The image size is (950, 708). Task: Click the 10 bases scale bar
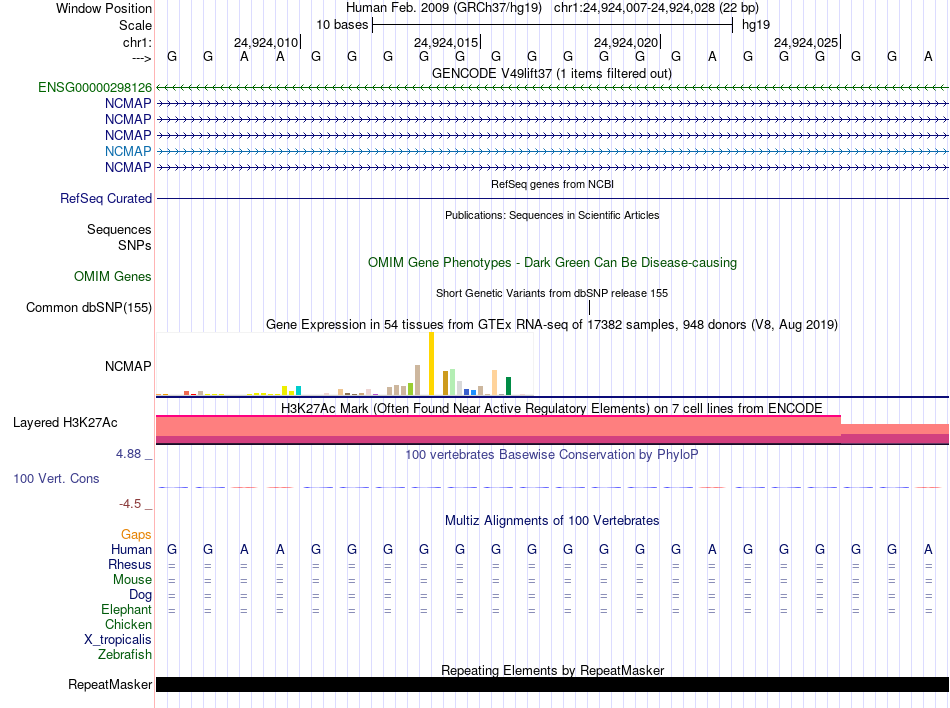tap(553, 25)
